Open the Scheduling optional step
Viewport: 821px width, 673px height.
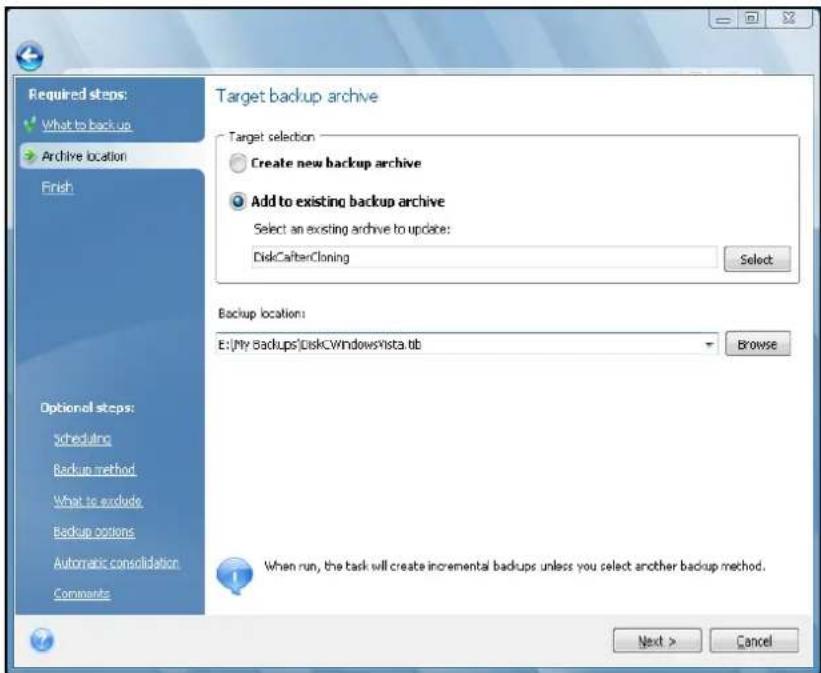pyautogui.click(x=82, y=439)
